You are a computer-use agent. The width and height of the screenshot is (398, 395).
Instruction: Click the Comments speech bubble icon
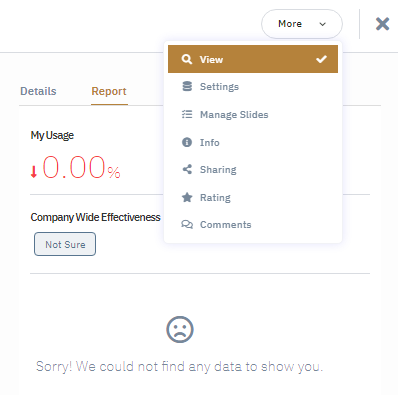187,224
